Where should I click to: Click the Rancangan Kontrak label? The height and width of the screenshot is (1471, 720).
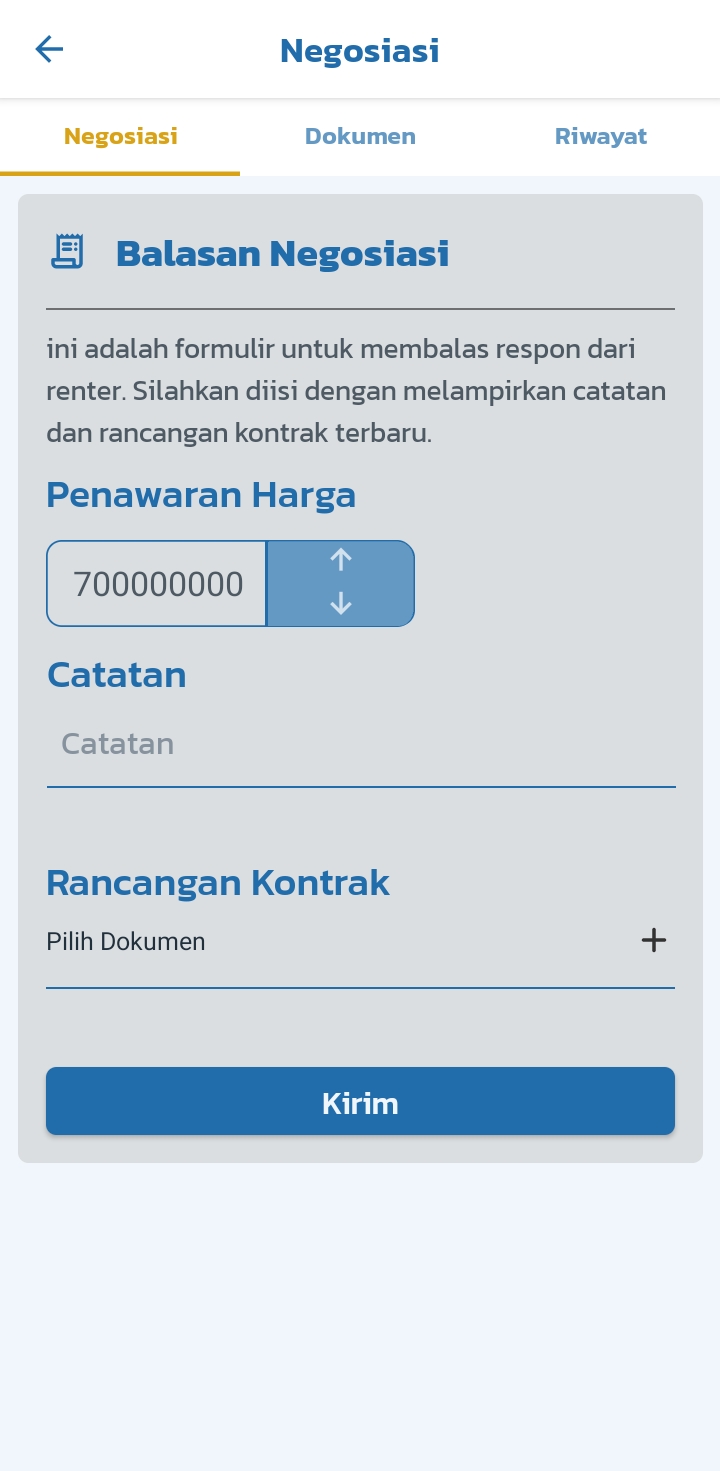[218, 883]
